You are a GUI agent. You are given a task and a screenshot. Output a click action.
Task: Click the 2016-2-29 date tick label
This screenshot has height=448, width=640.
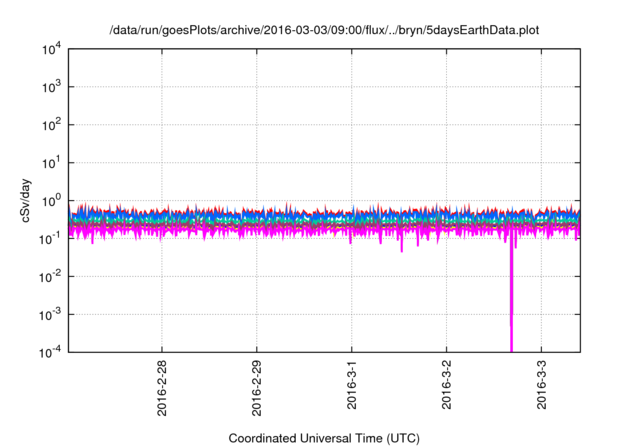[257, 388]
